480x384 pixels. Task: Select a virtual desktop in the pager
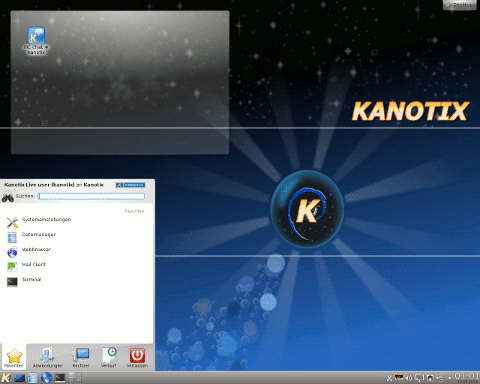[75, 378]
